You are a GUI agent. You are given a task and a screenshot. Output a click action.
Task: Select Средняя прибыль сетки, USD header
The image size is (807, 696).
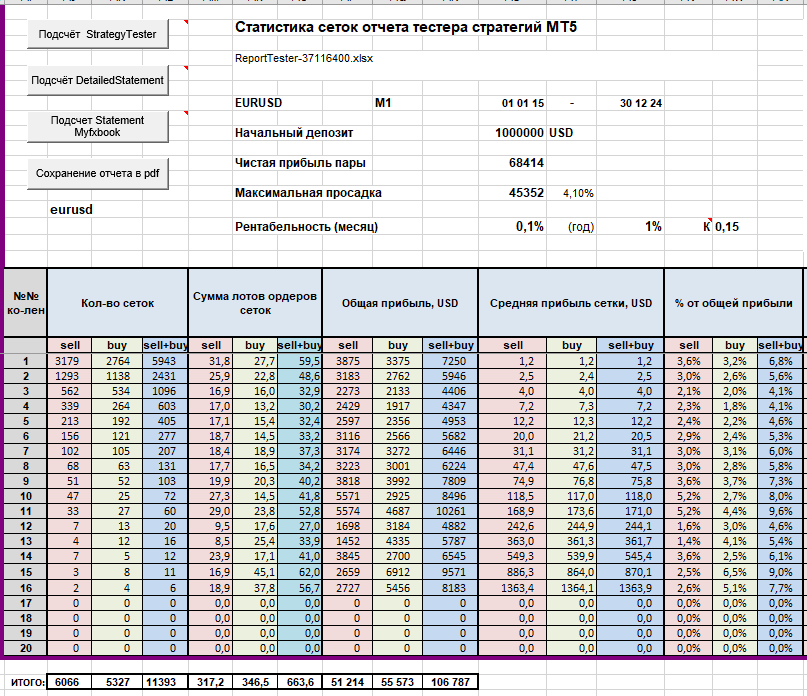571,303
